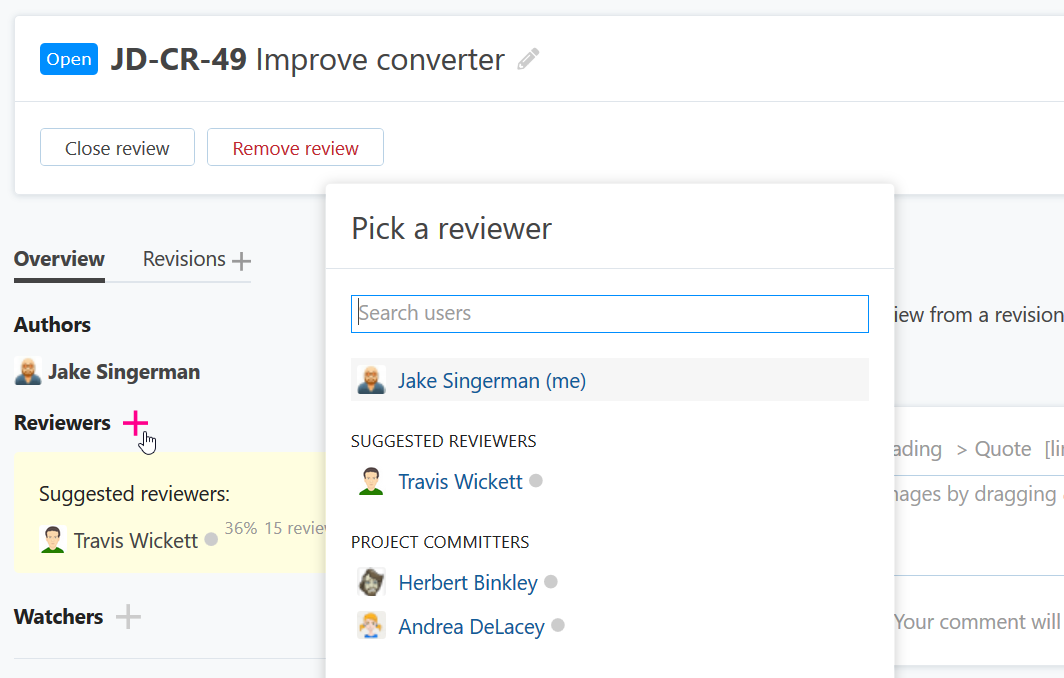Screen dimensions: 1064x678
Task: Click the plus icon beside Watchers
Action: pos(128,616)
